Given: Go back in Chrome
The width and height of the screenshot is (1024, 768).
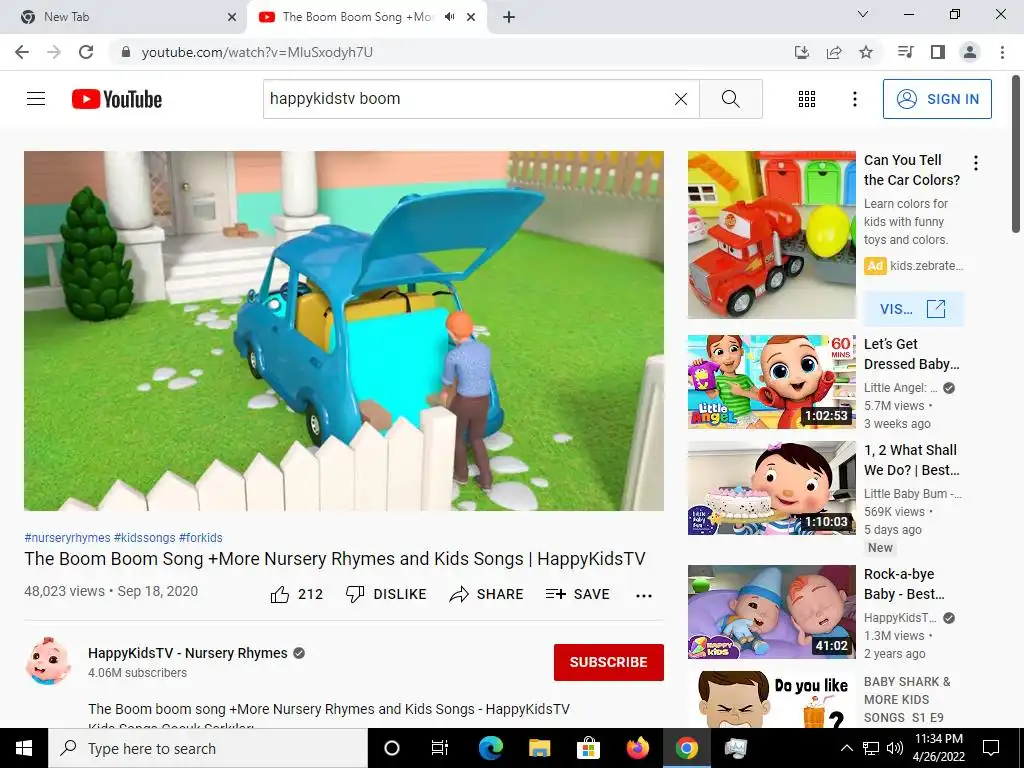Looking at the screenshot, I should 22,52.
